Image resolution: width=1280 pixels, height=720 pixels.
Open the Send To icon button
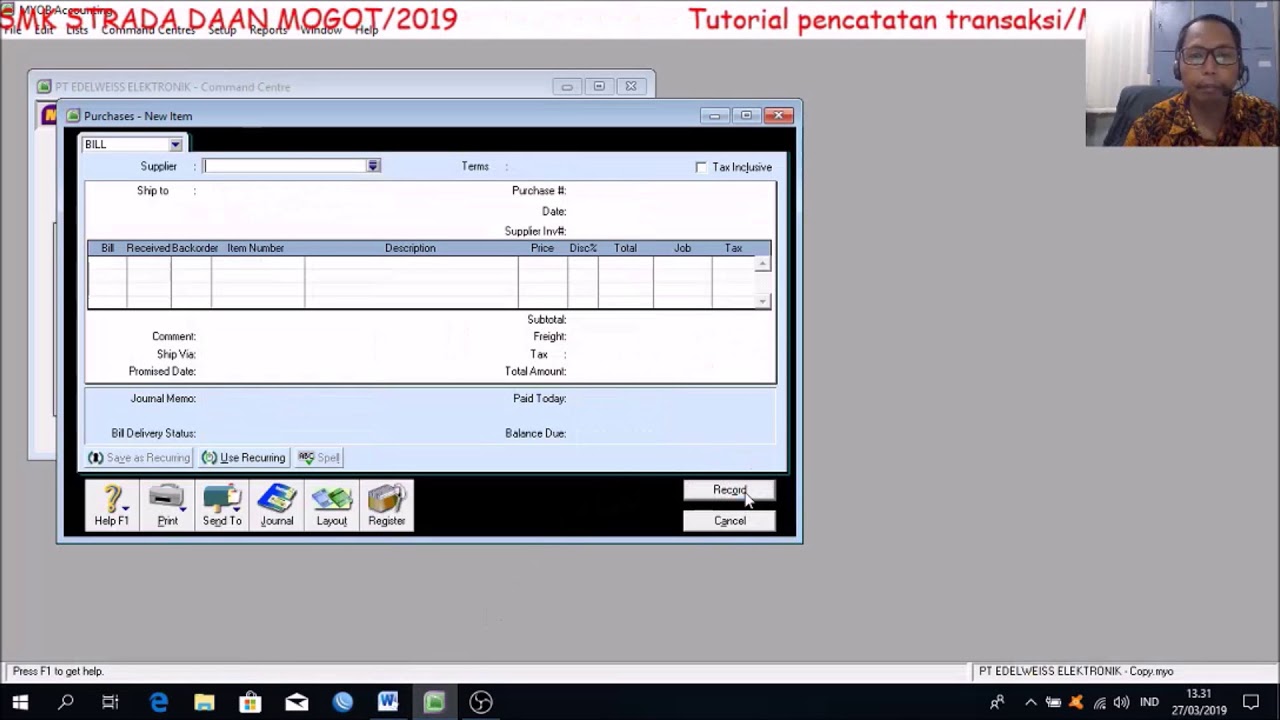tap(222, 505)
